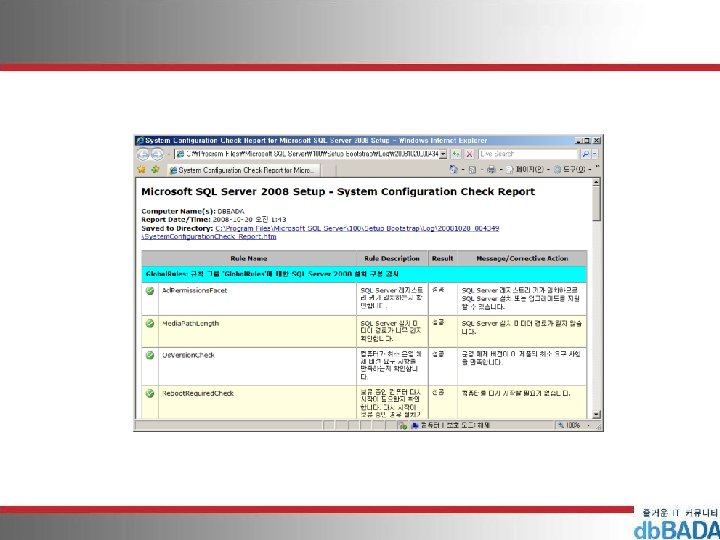Click the Report Date/Time line
The image size is (720, 540).
click(x=214, y=219)
